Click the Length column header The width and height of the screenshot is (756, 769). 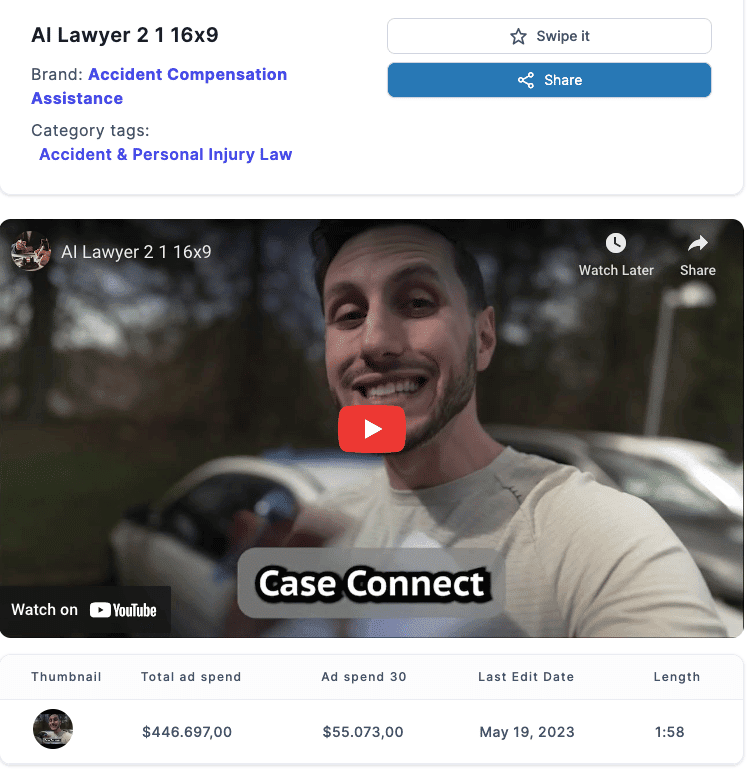[x=677, y=677]
